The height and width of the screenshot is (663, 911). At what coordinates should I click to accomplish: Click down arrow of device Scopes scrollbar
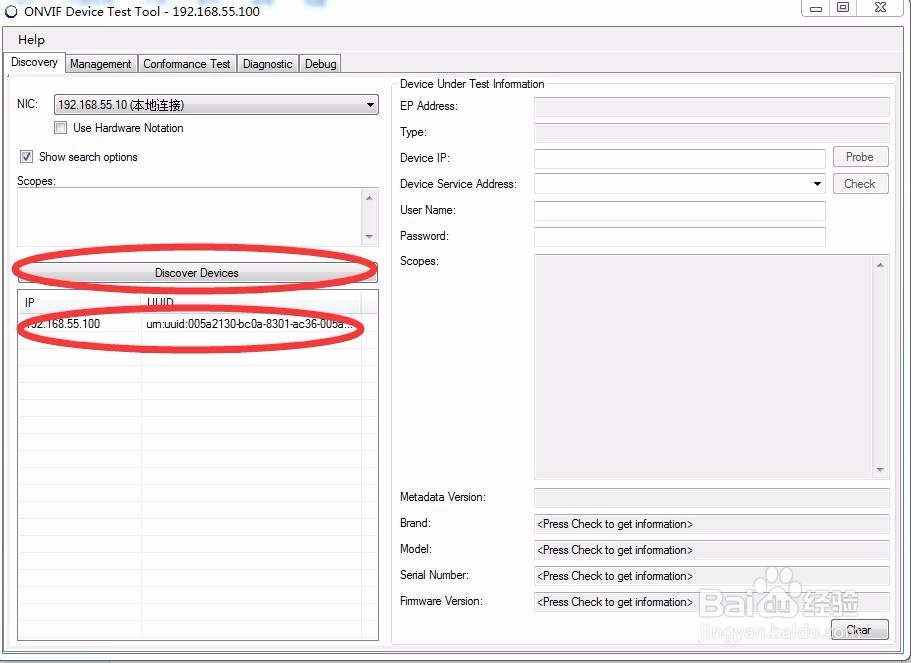(x=880, y=470)
